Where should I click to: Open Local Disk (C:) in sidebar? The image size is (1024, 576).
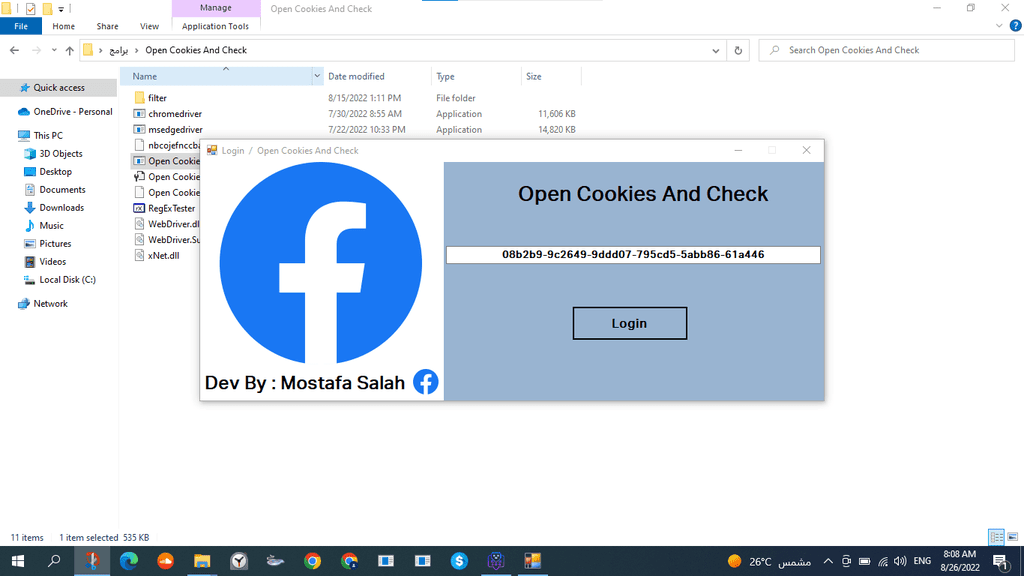[67, 280]
